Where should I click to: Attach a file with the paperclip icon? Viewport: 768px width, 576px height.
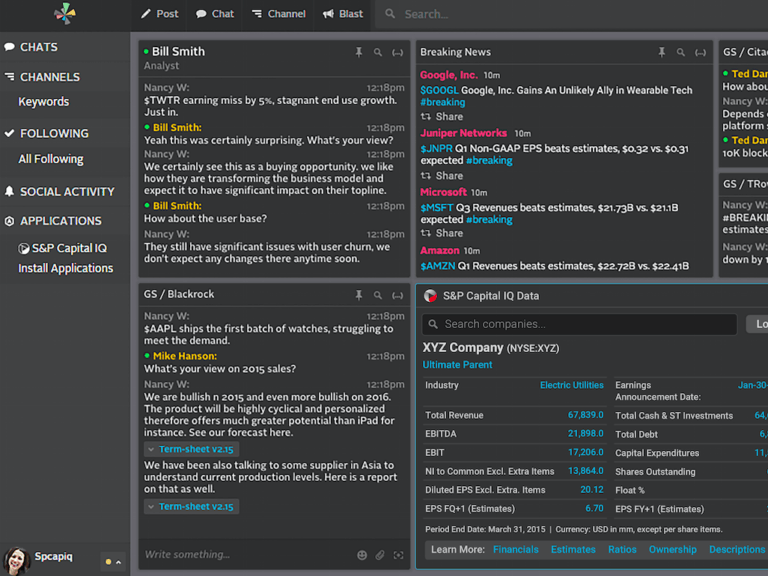[x=380, y=555]
